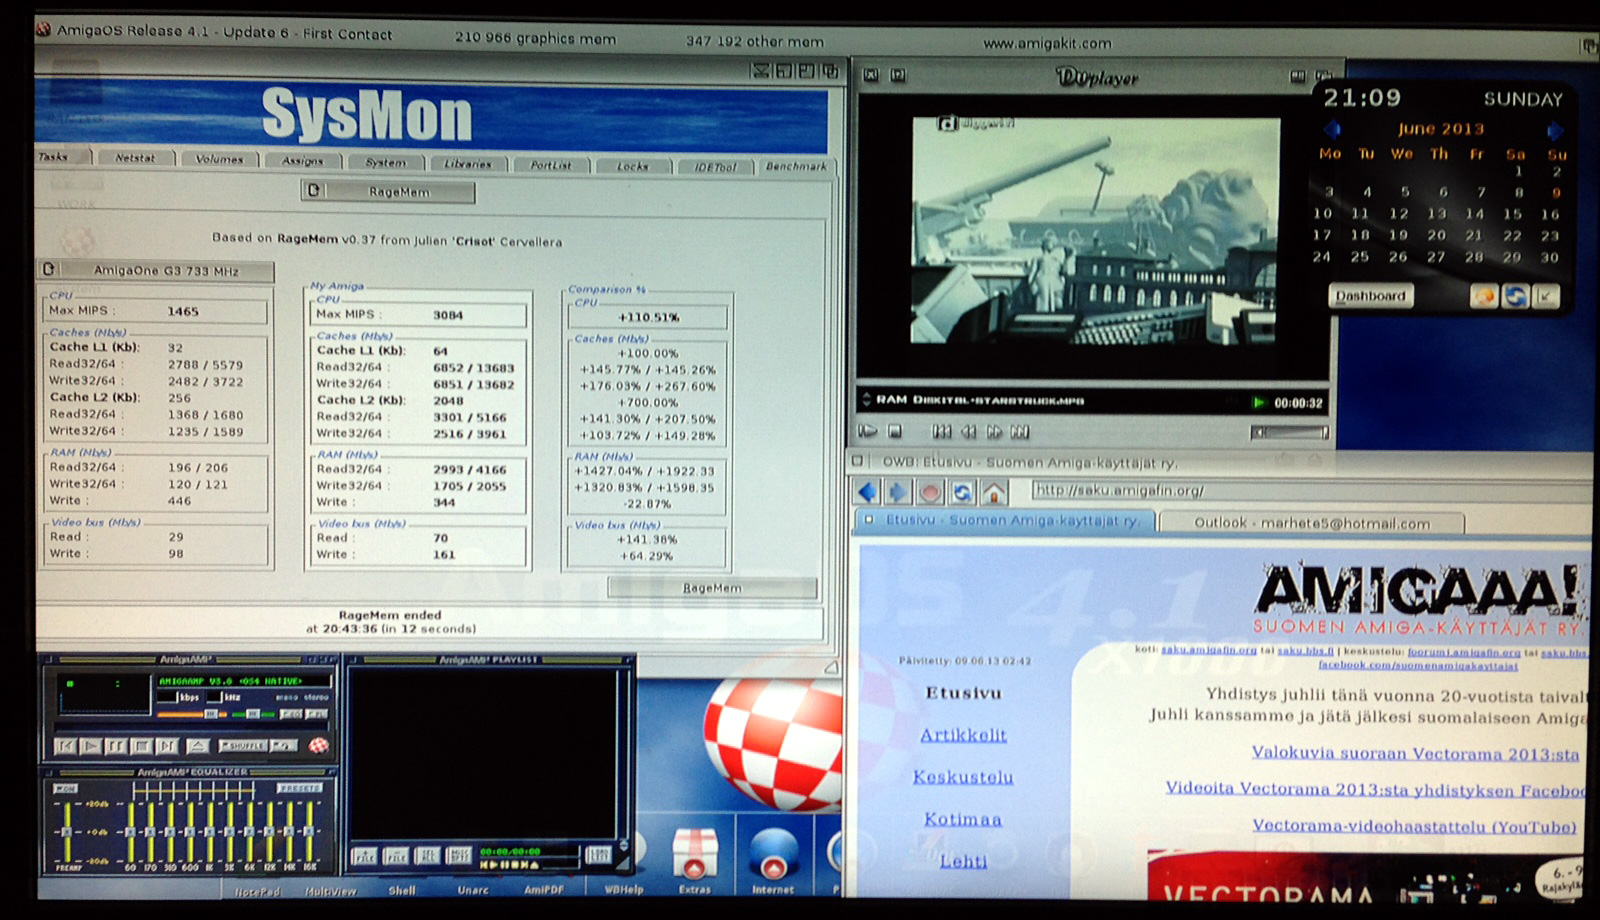Click the OWB URL address field
This screenshot has width=1600, height=920.
[1310, 491]
